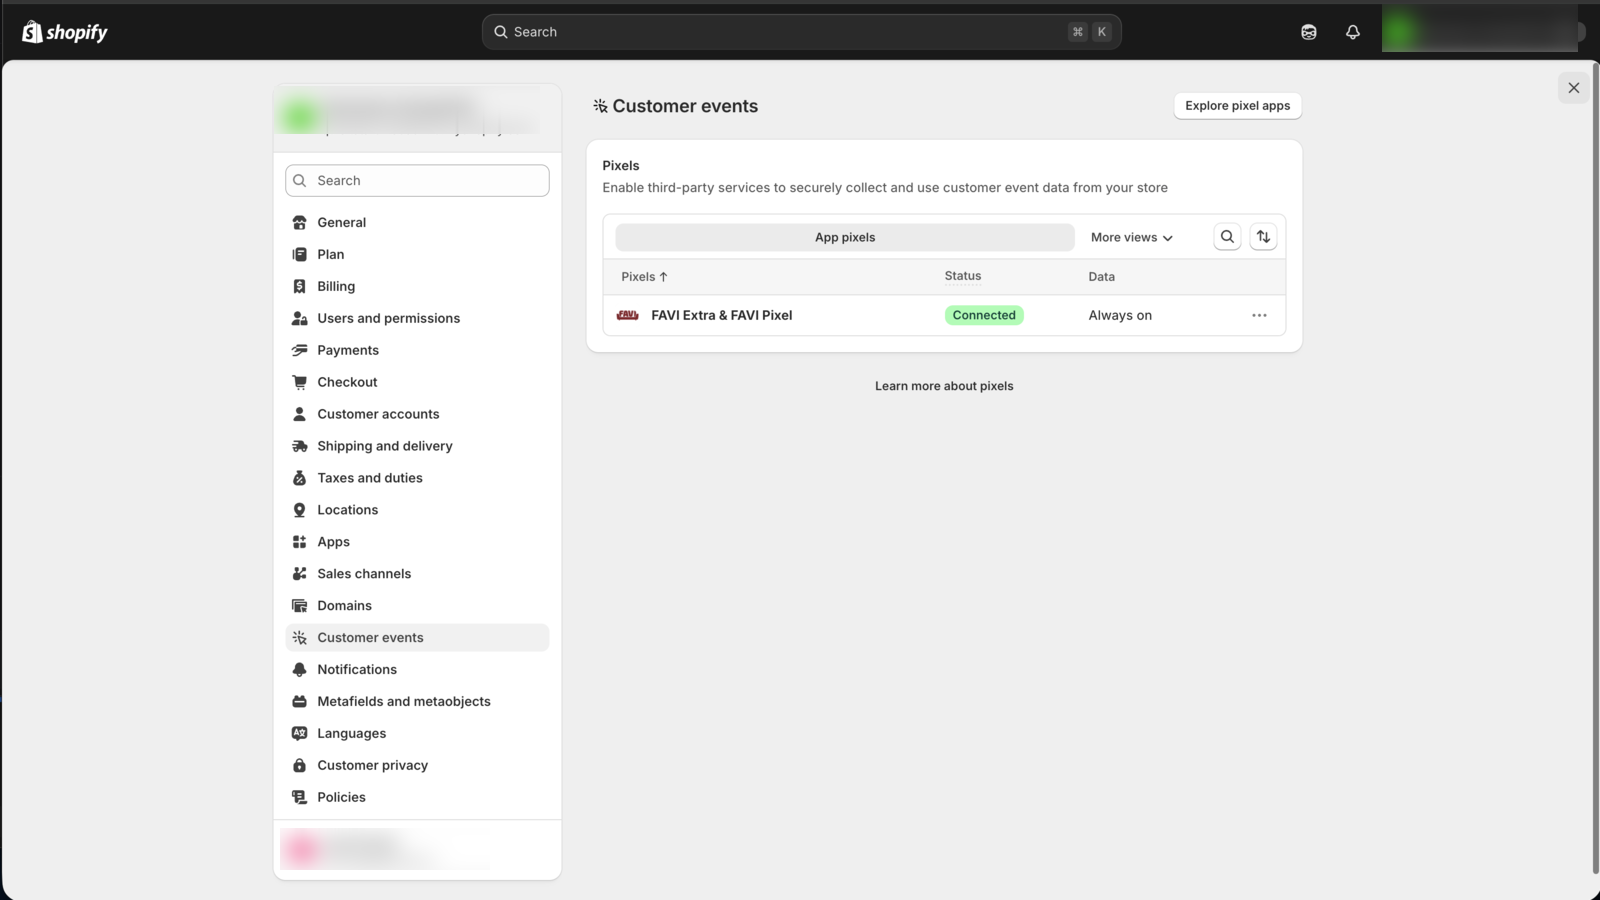1600x900 pixels.
Task: Click the Data column header
Action: pos(1101,277)
